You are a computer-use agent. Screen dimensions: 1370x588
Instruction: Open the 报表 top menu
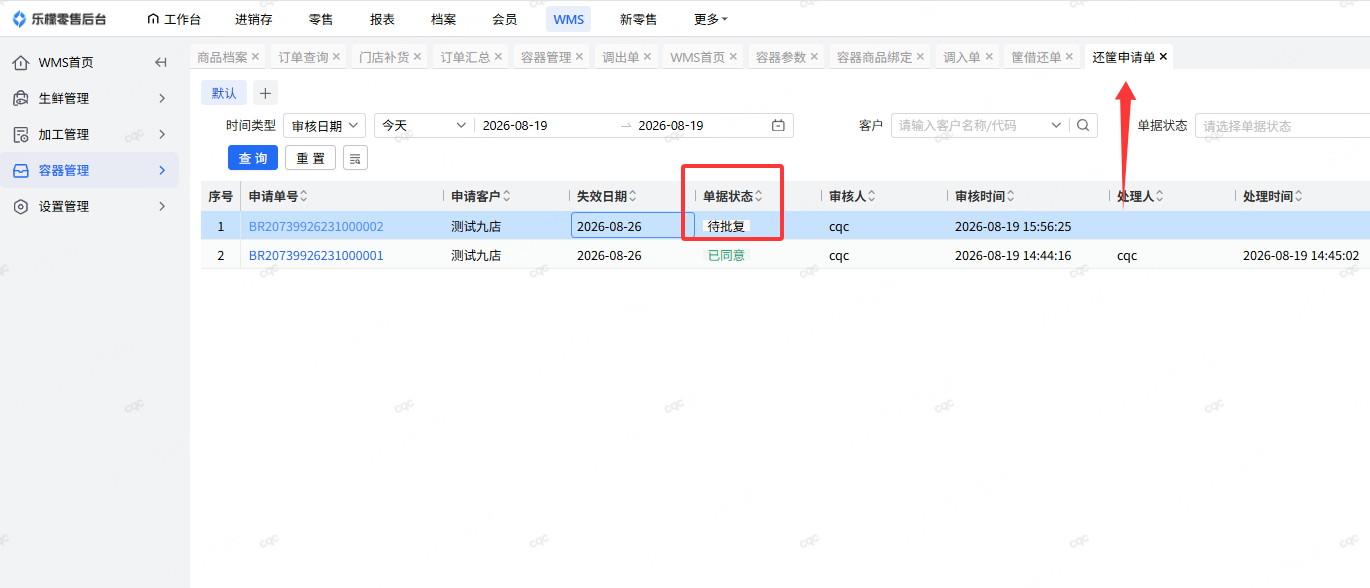click(382, 19)
